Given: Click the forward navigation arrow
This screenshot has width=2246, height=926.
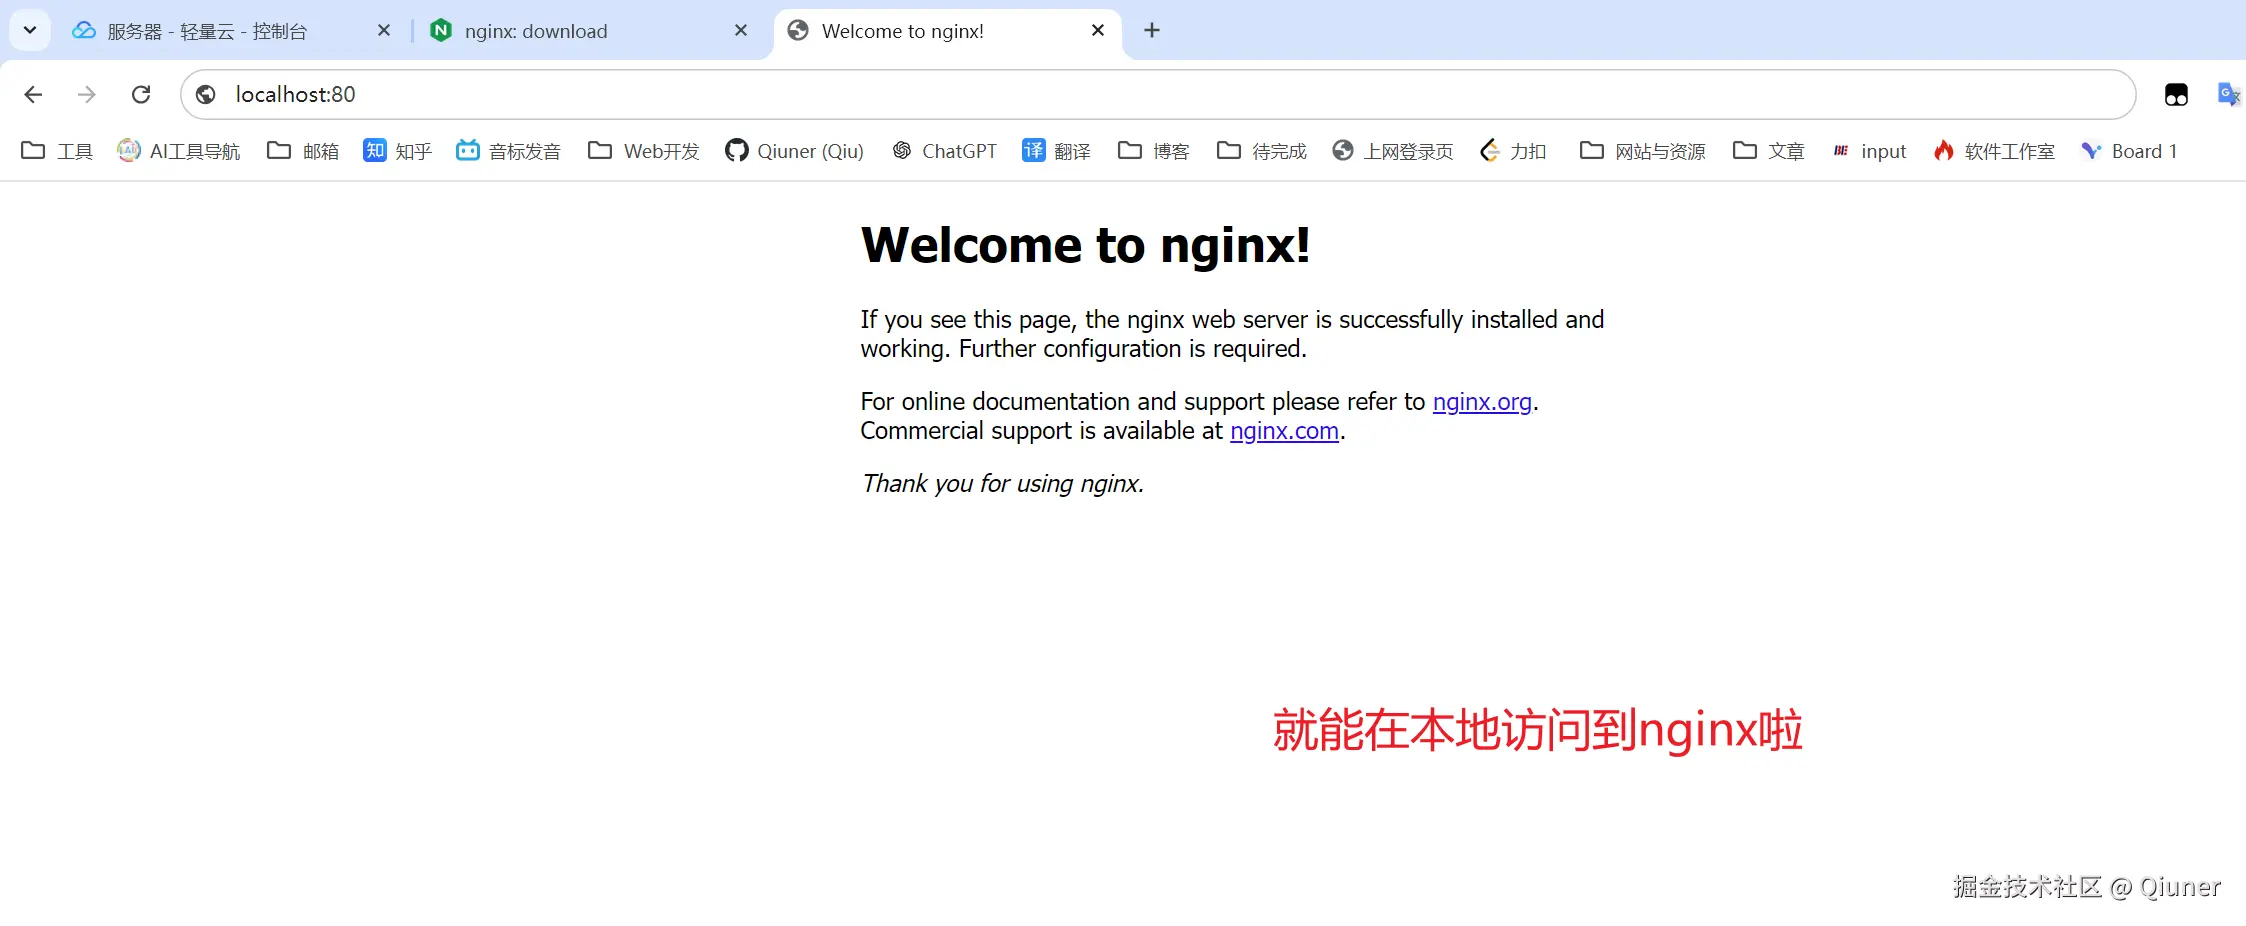Looking at the screenshot, I should [x=87, y=94].
